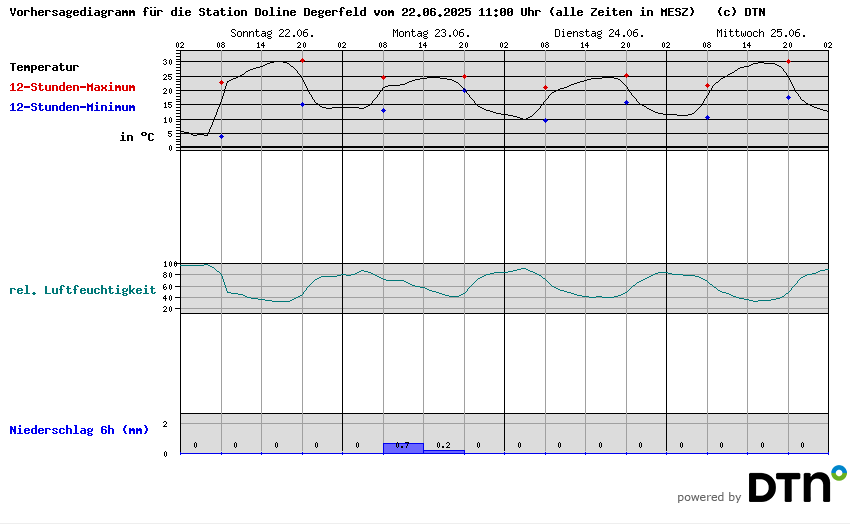Click the '14' hour label under Mittwoch 25.06.
The width and height of the screenshot is (850, 524).
tap(747, 46)
